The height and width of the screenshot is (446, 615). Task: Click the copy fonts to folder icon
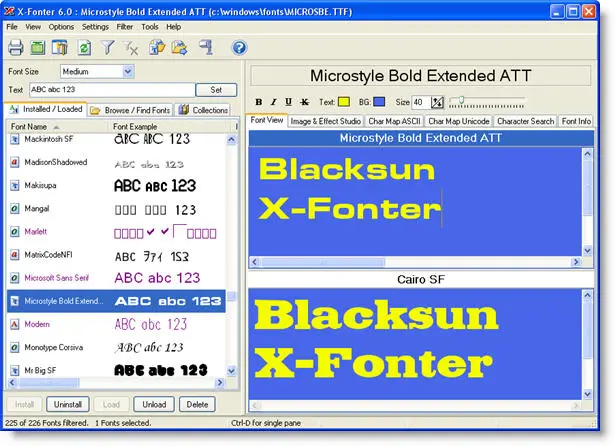click(156, 48)
